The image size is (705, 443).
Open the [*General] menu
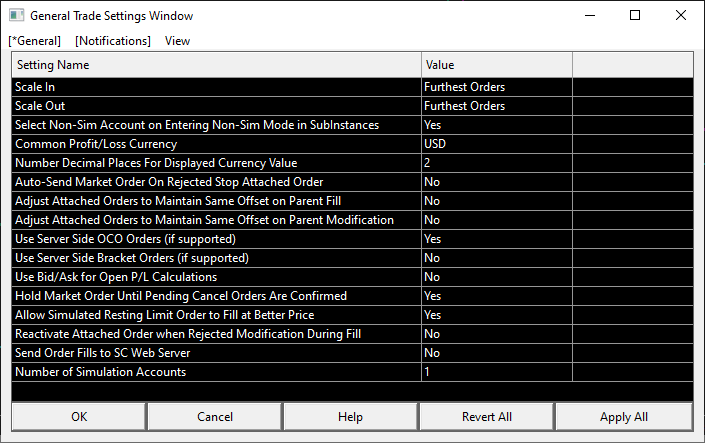tap(35, 41)
